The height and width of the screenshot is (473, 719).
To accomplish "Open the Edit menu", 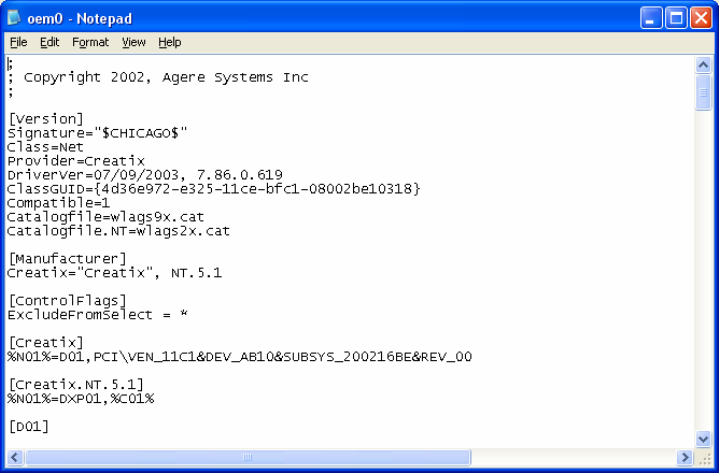I will (x=49, y=42).
